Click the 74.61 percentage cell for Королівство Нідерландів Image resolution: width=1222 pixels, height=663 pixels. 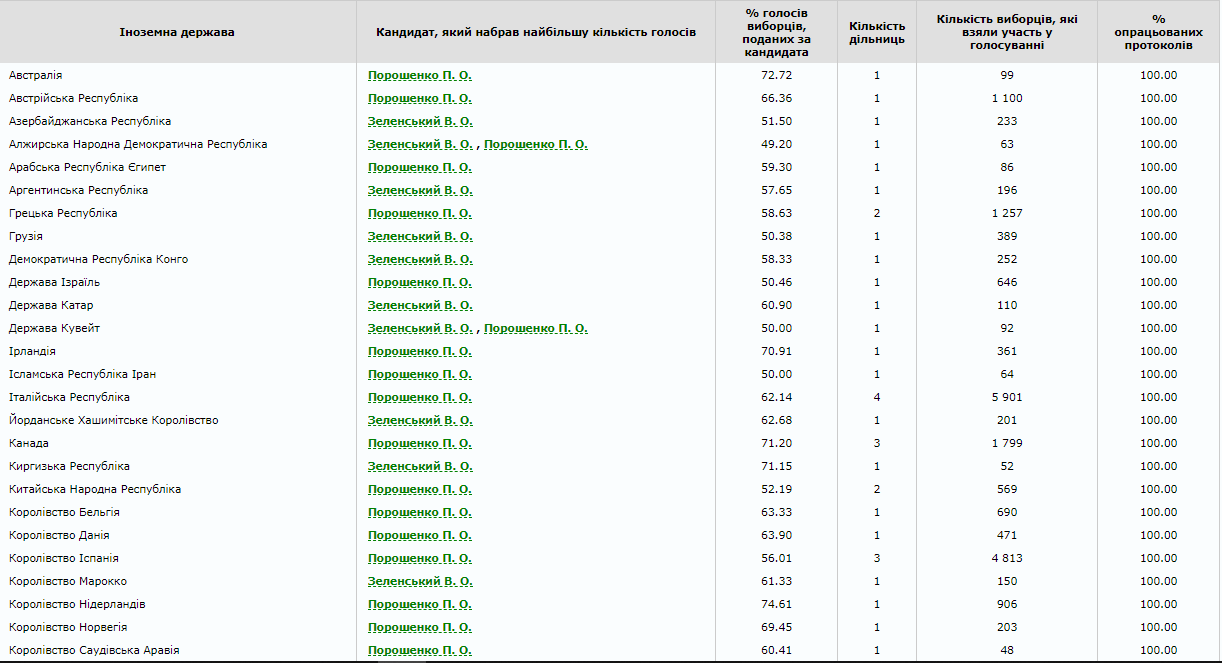(x=776, y=604)
